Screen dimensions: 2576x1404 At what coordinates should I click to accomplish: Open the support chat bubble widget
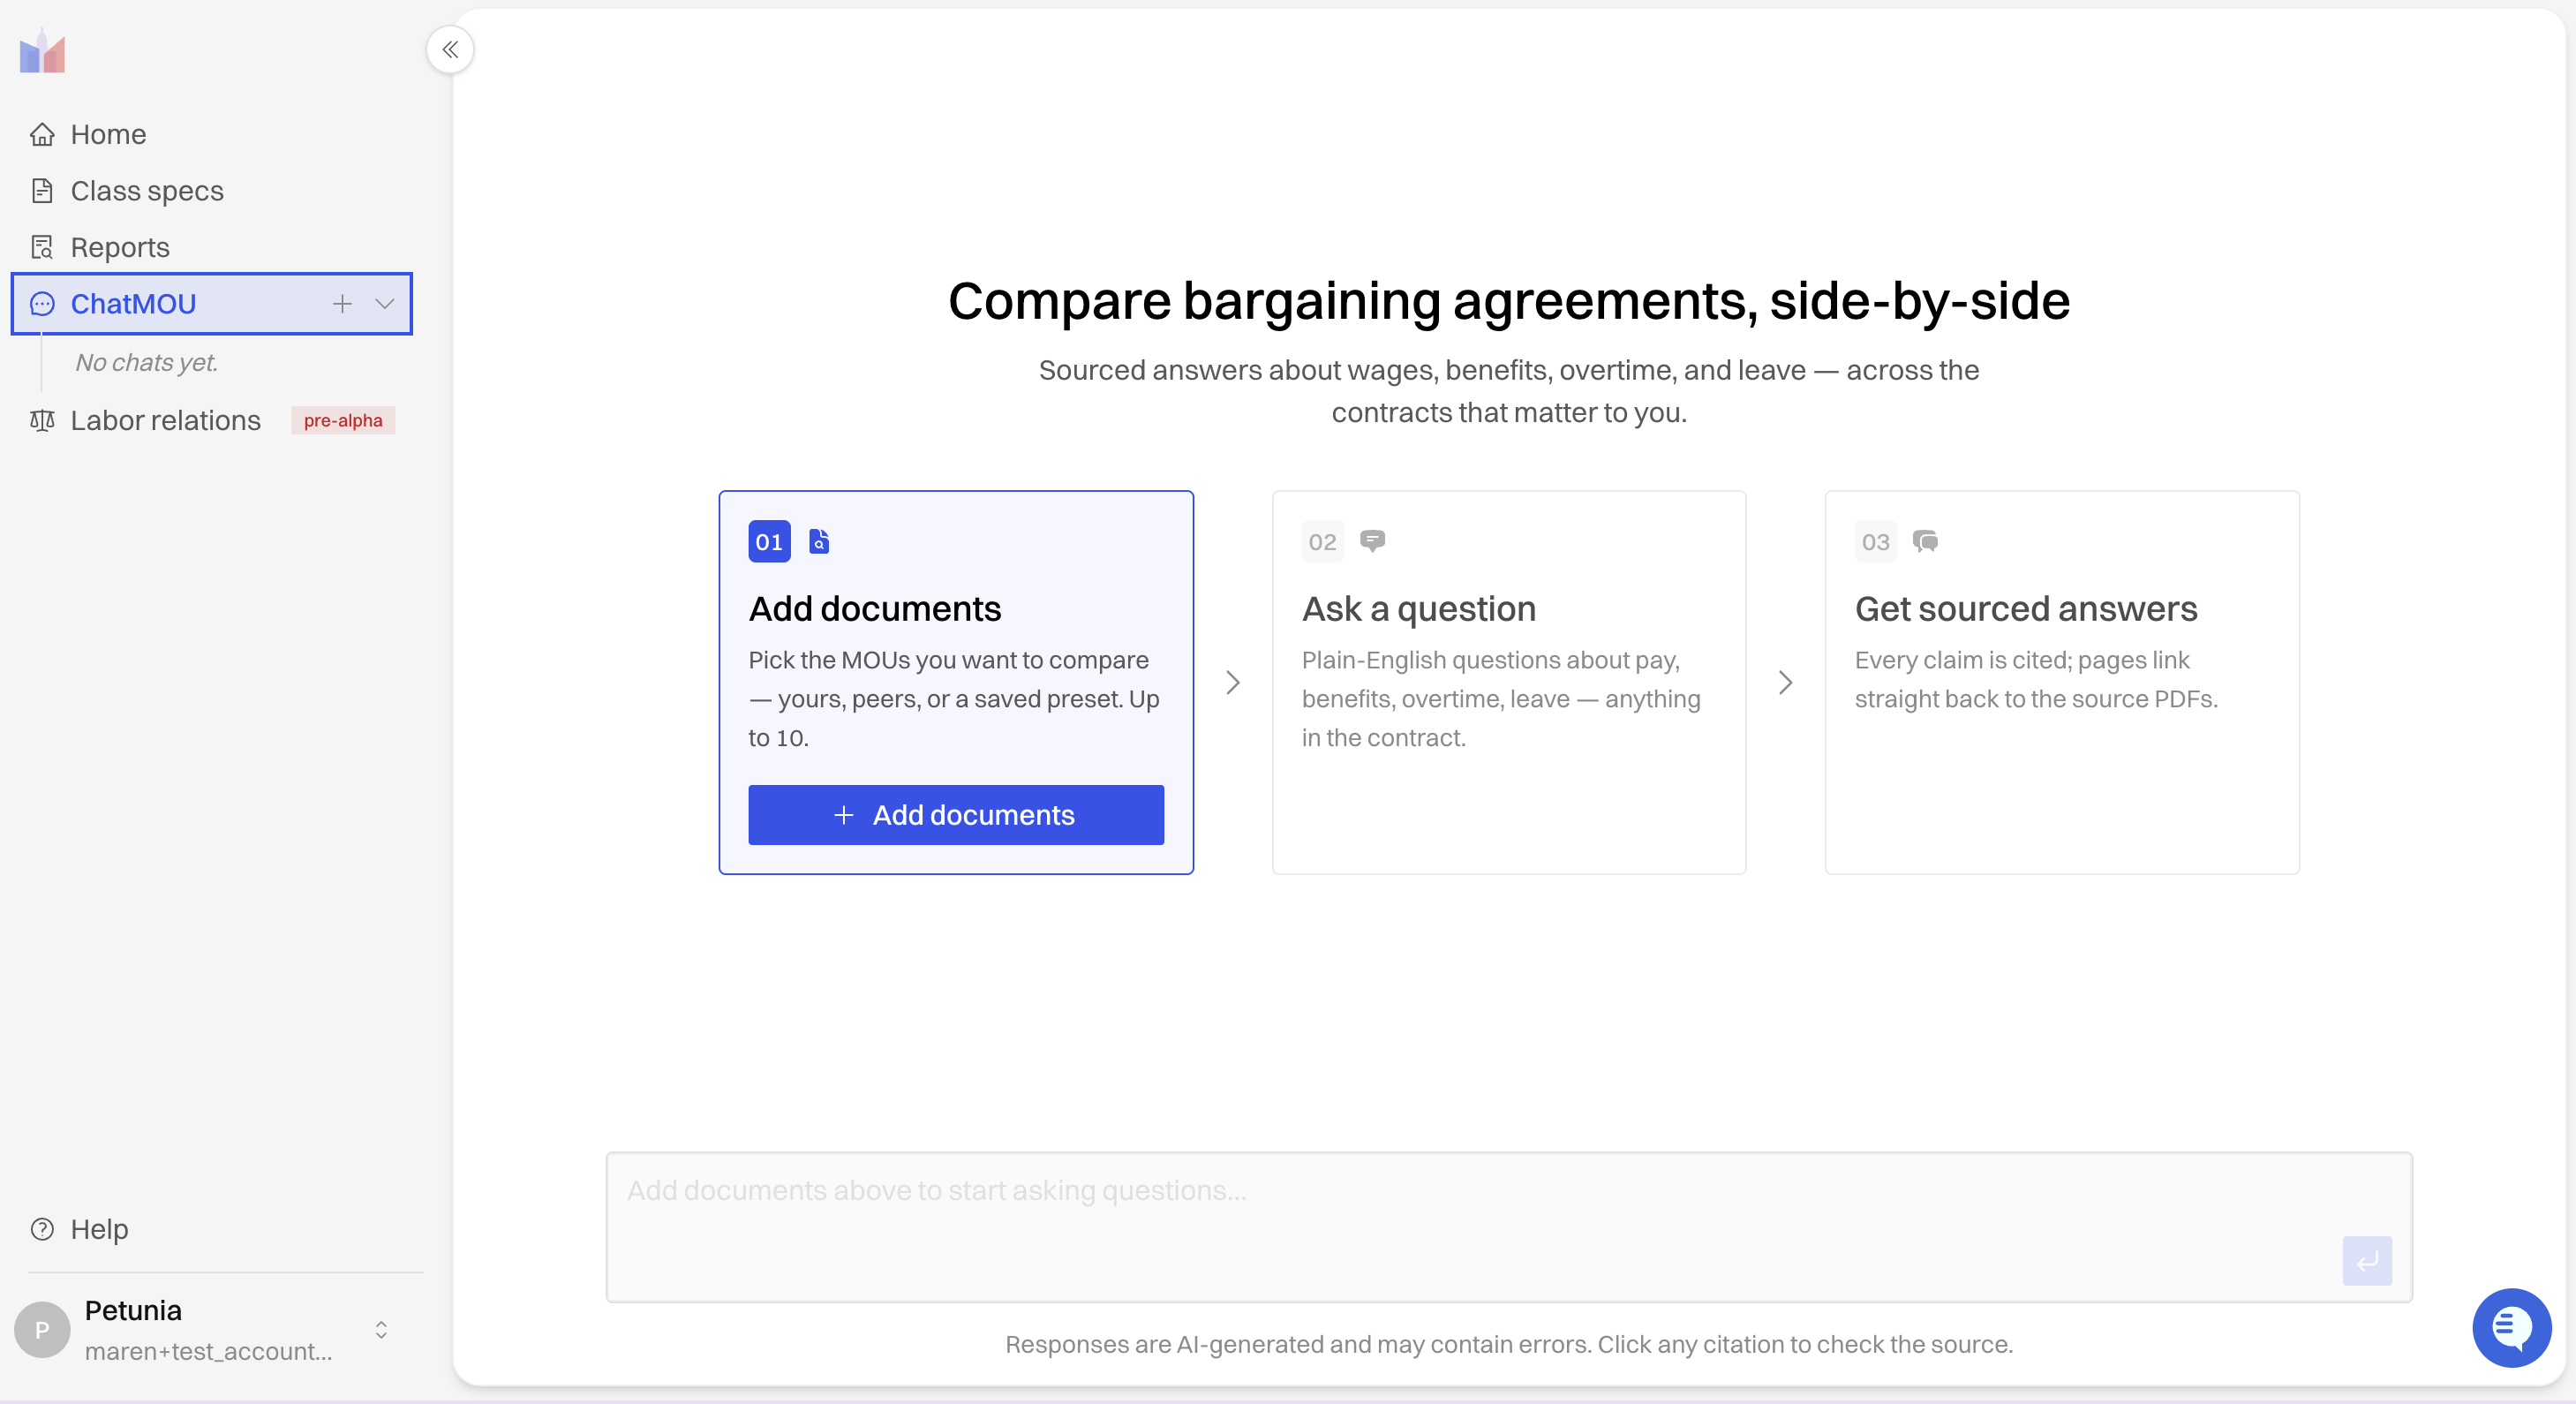point(2511,1327)
